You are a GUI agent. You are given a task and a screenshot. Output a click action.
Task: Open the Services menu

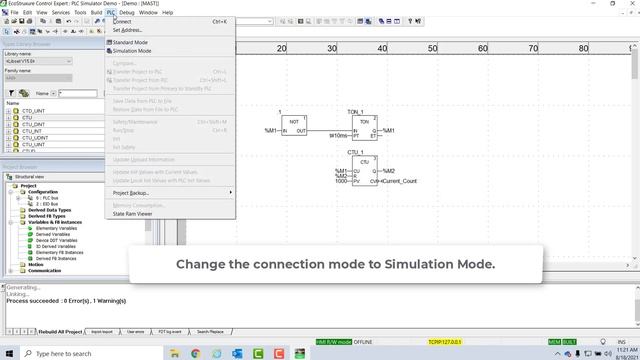[x=61, y=13]
